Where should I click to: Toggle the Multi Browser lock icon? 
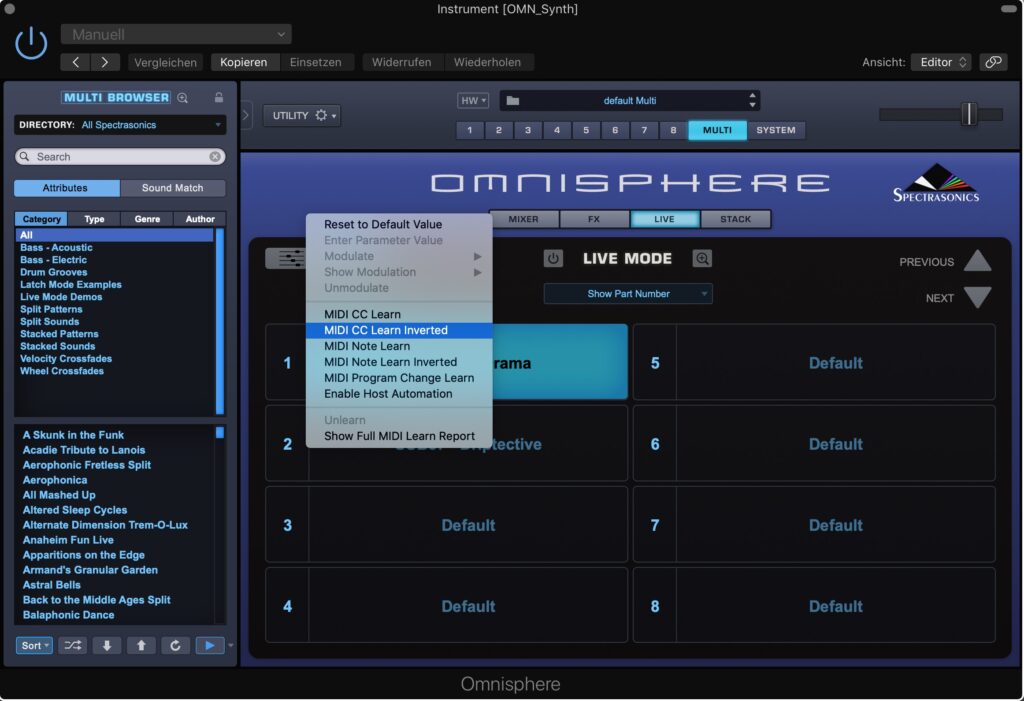coord(219,97)
